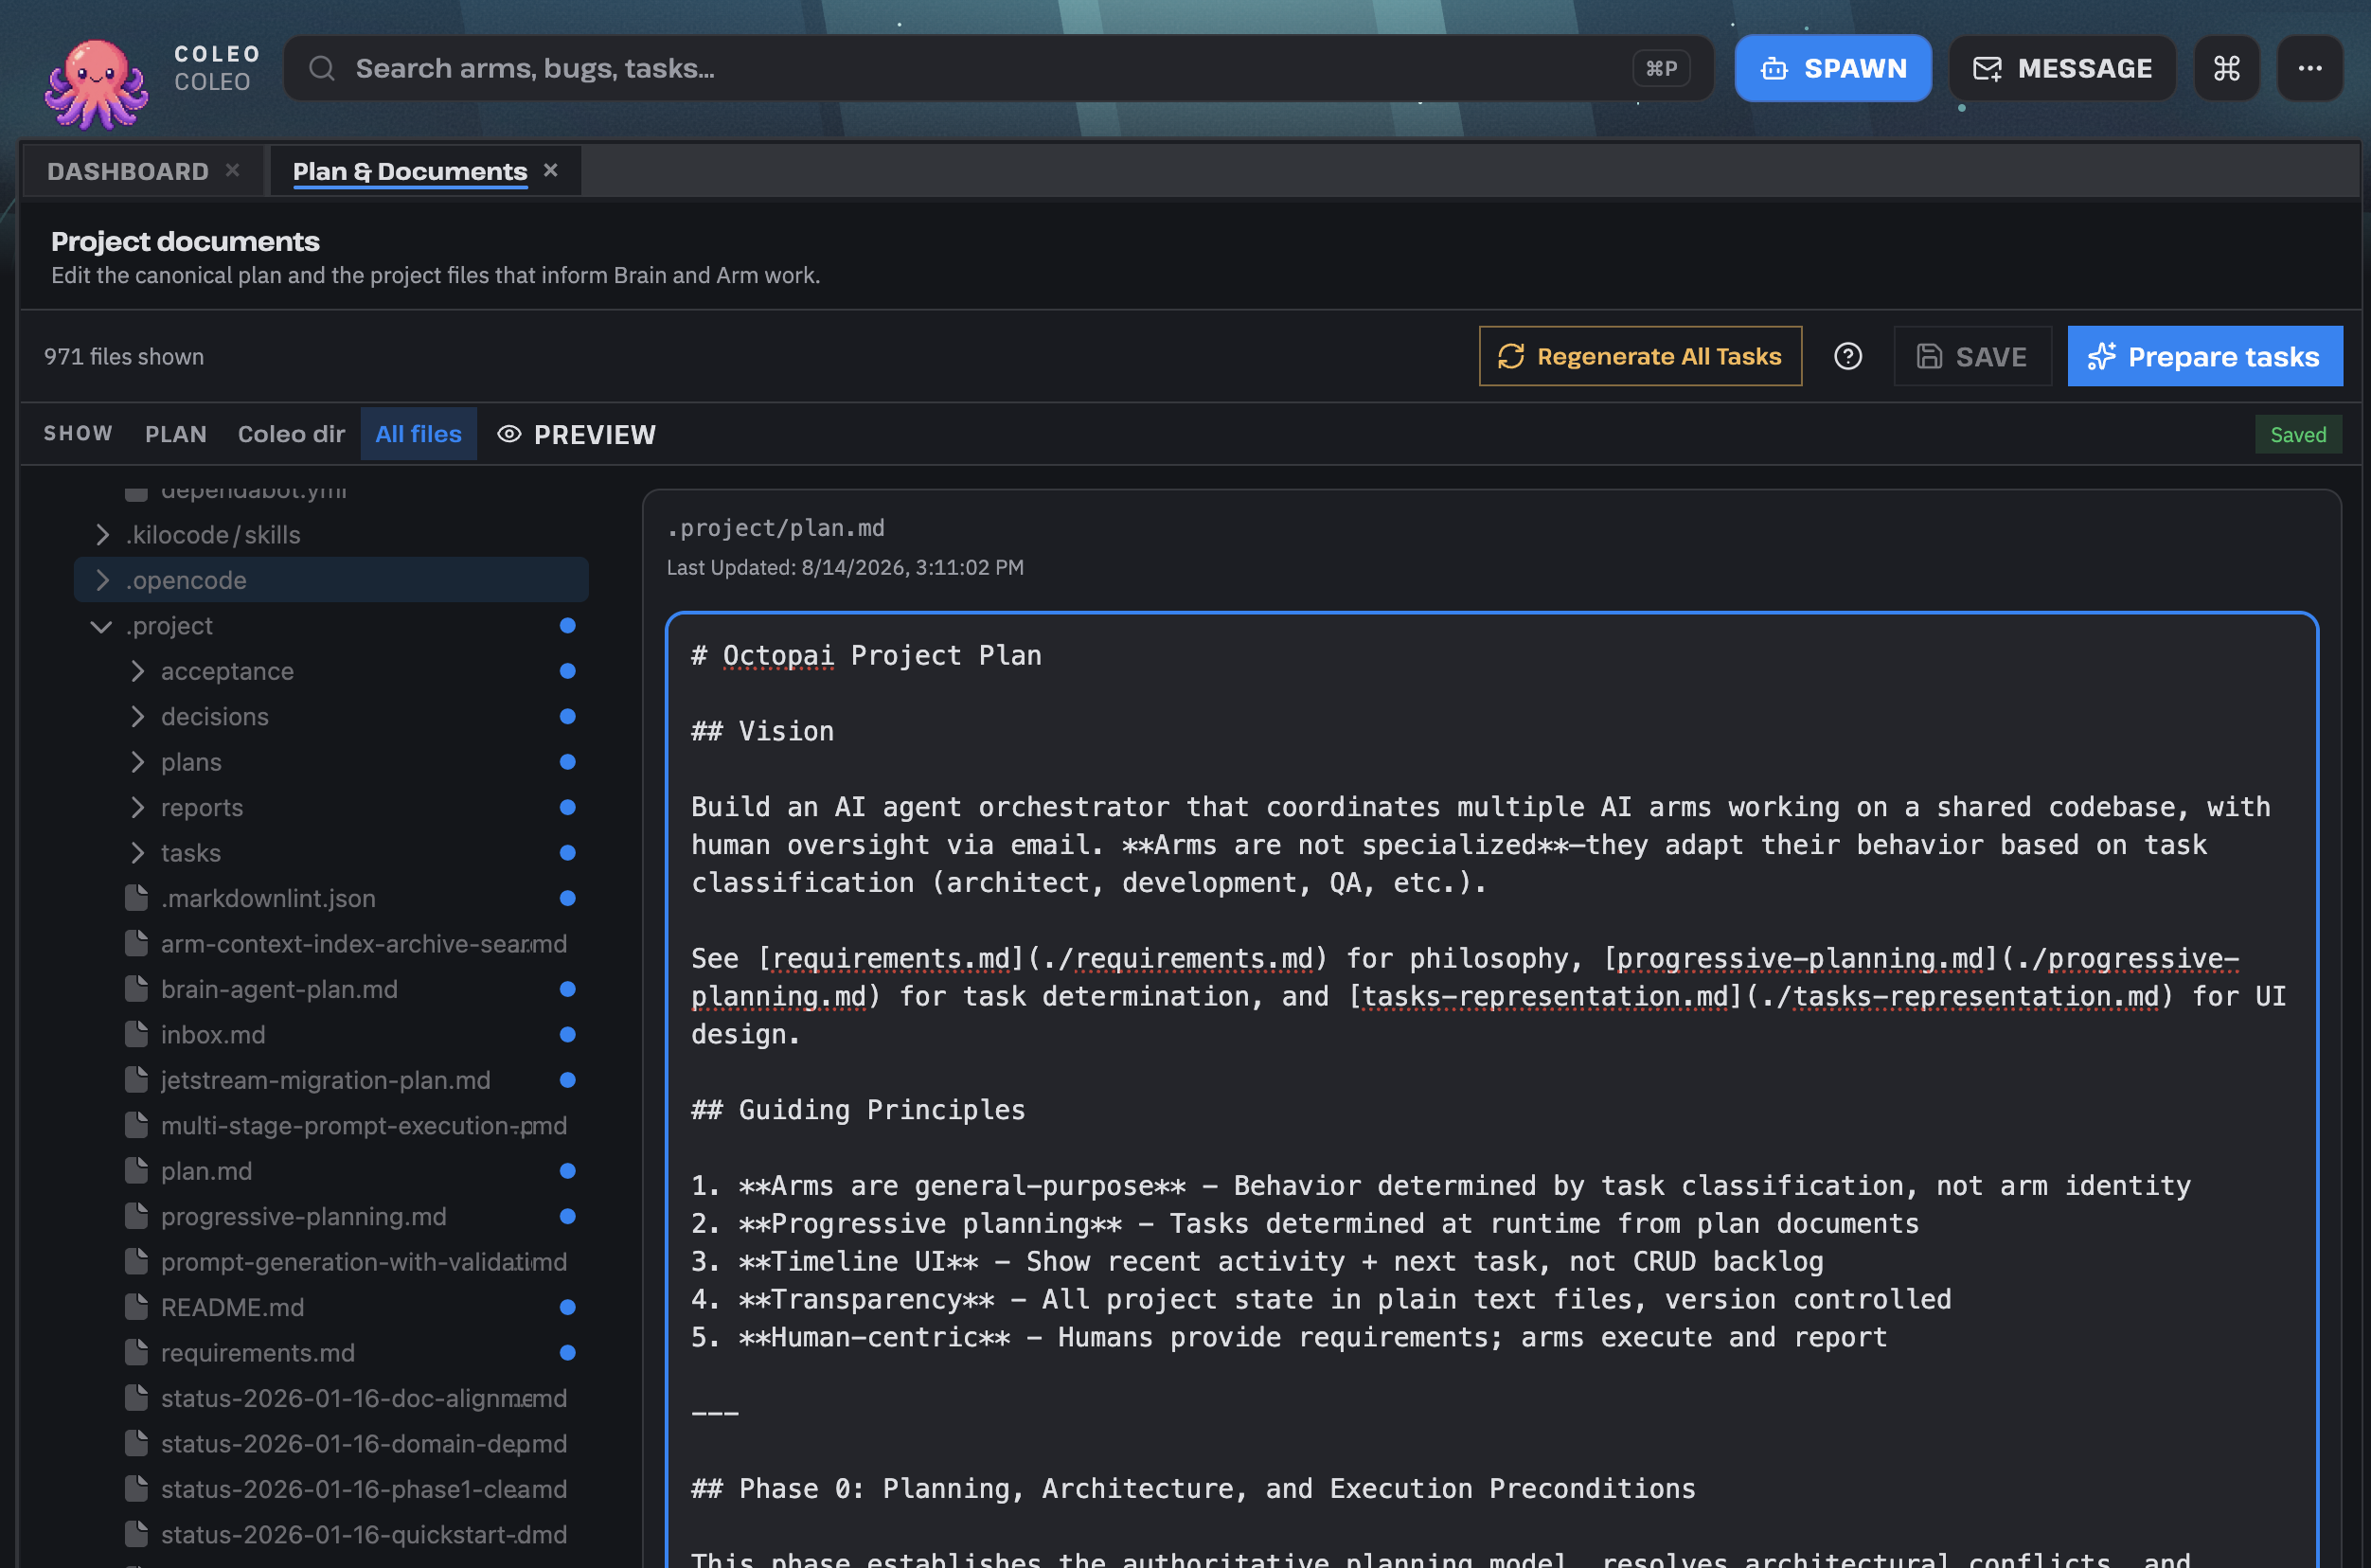Image resolution: width=2371 pixels, height=1568 pixels.
Task: Switch to the DASHBOARD tab
Action: [x=128, y=171]
